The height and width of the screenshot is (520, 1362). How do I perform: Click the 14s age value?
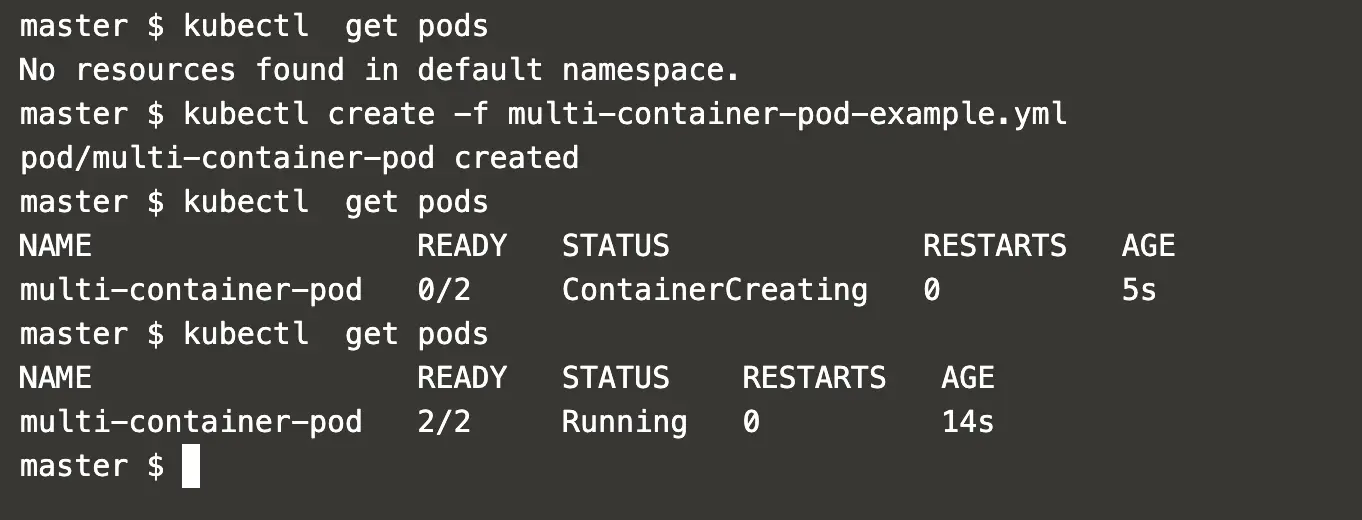click(x=967, y=422)
